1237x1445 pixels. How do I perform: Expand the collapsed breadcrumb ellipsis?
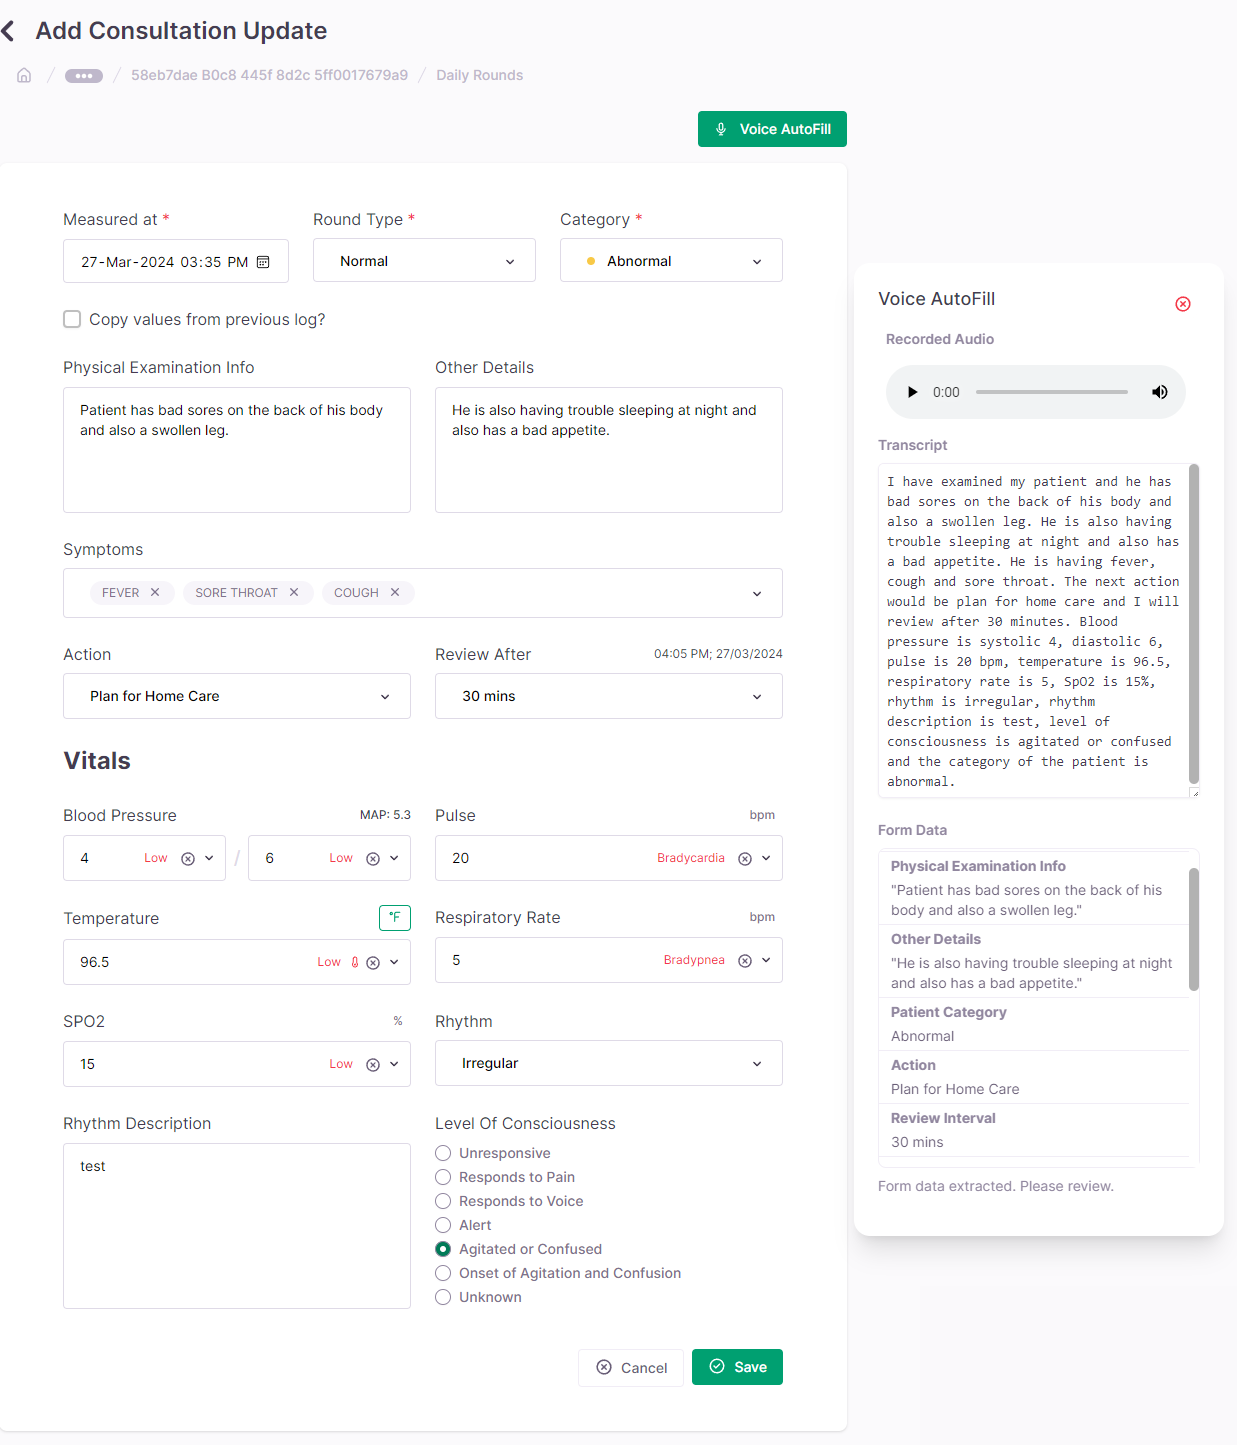pos(84,75)
